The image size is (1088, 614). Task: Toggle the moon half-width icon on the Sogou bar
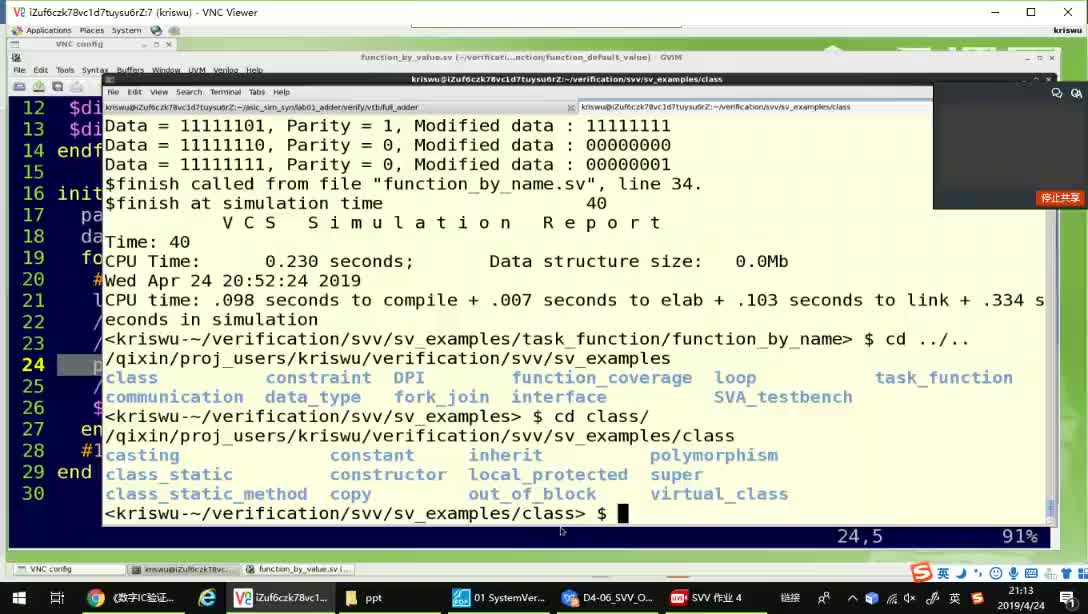[961, 573]
